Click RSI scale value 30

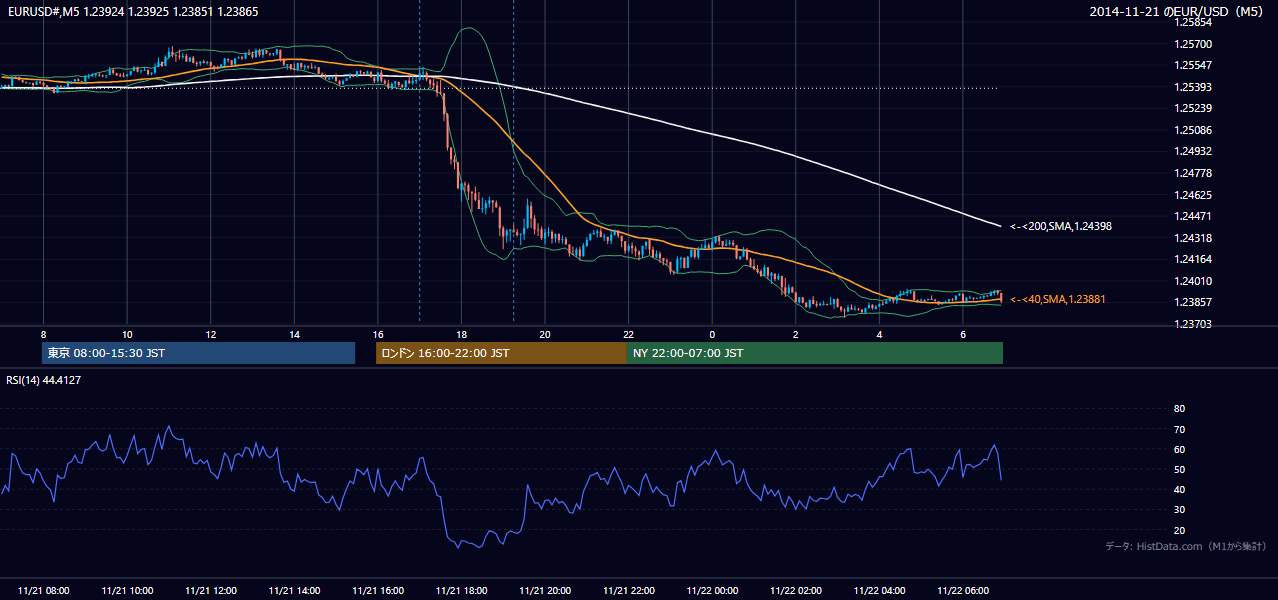pyautogui.click(x=1179, y=510)
